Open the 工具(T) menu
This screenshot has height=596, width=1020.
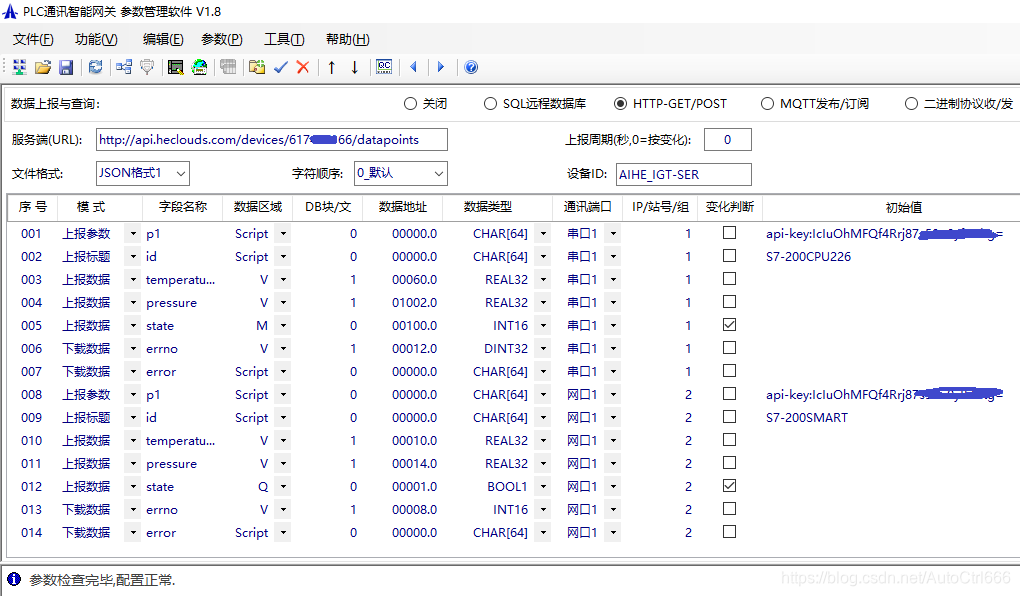(x=284, y=40)
